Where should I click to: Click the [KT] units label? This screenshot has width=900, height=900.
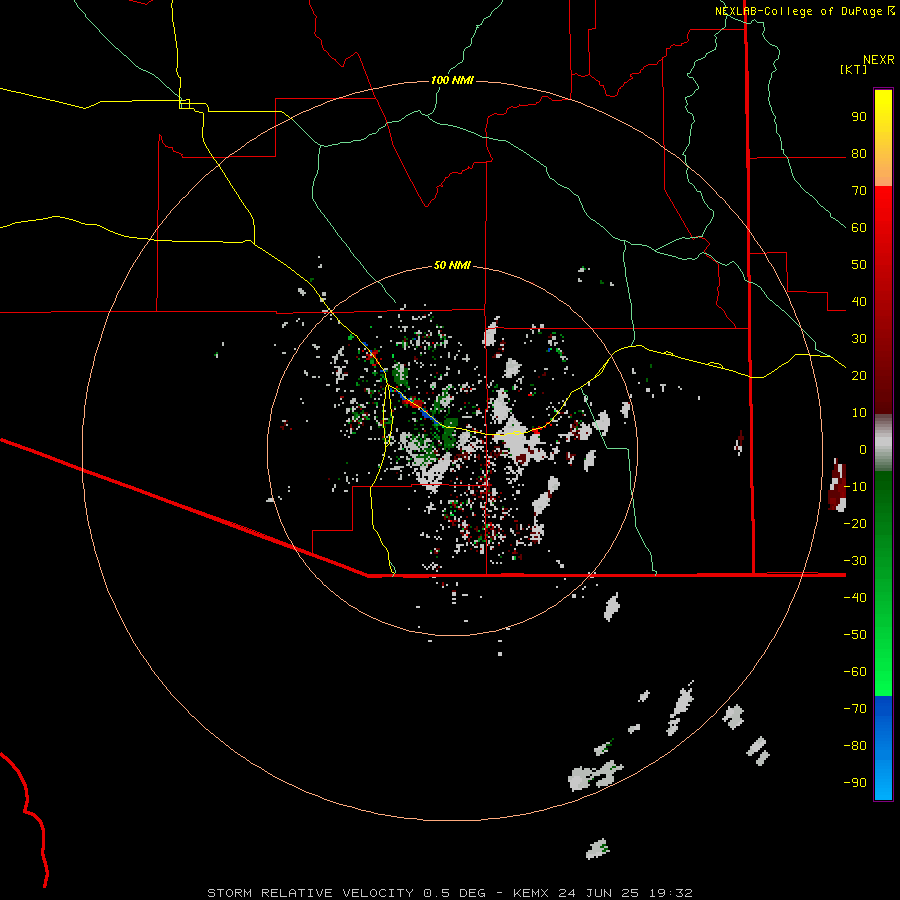(854, 69)
